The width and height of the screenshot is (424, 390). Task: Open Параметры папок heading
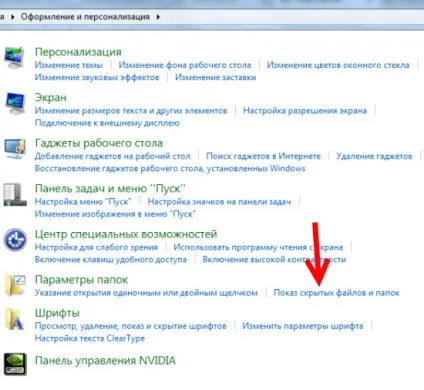81,280
